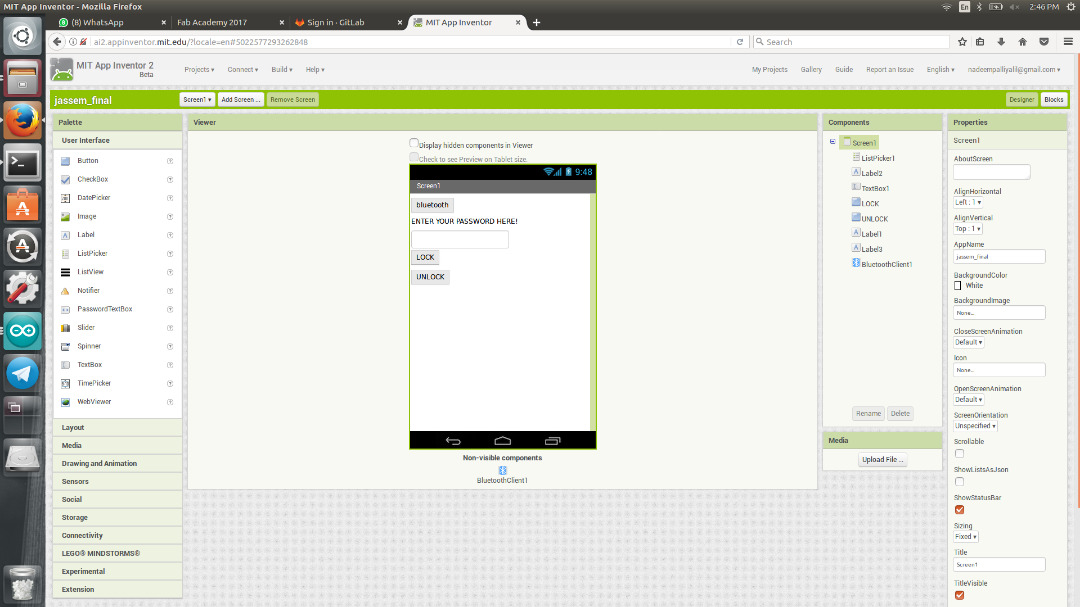
Task: Click the White BackgroundColor swatch
Action: click(957, 285)
